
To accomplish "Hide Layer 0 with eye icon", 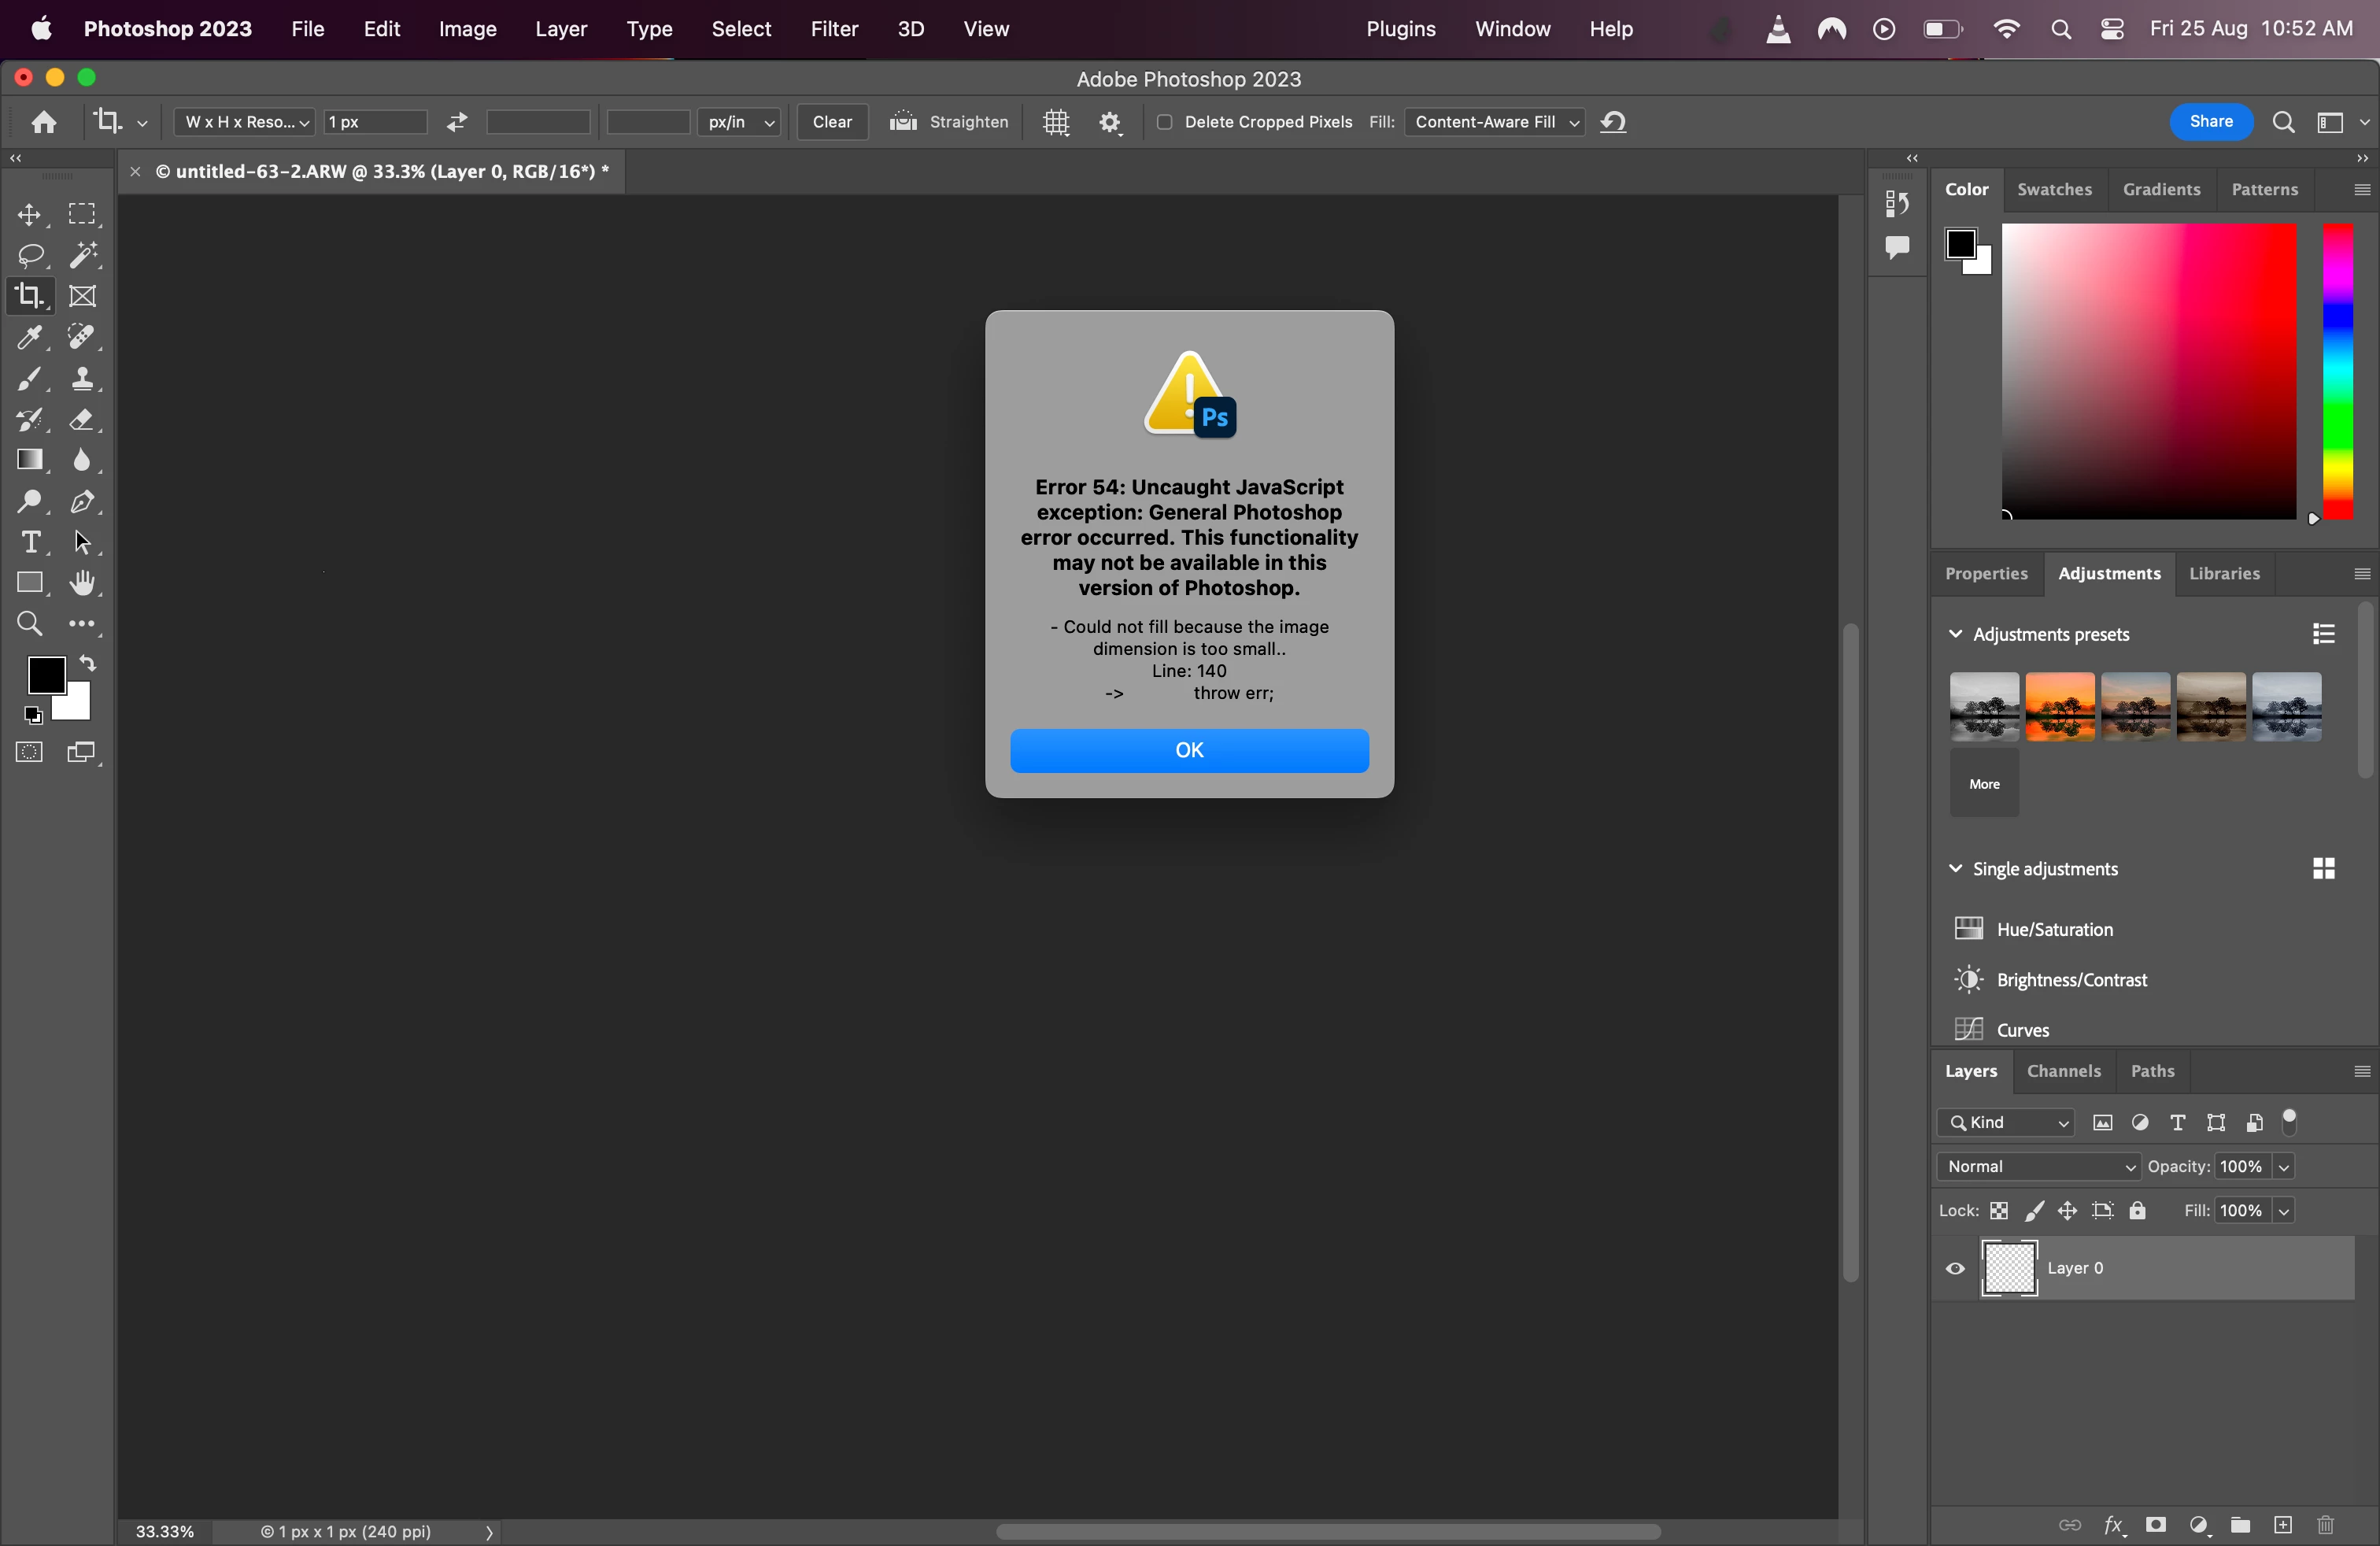I will click(1955, 1268).
